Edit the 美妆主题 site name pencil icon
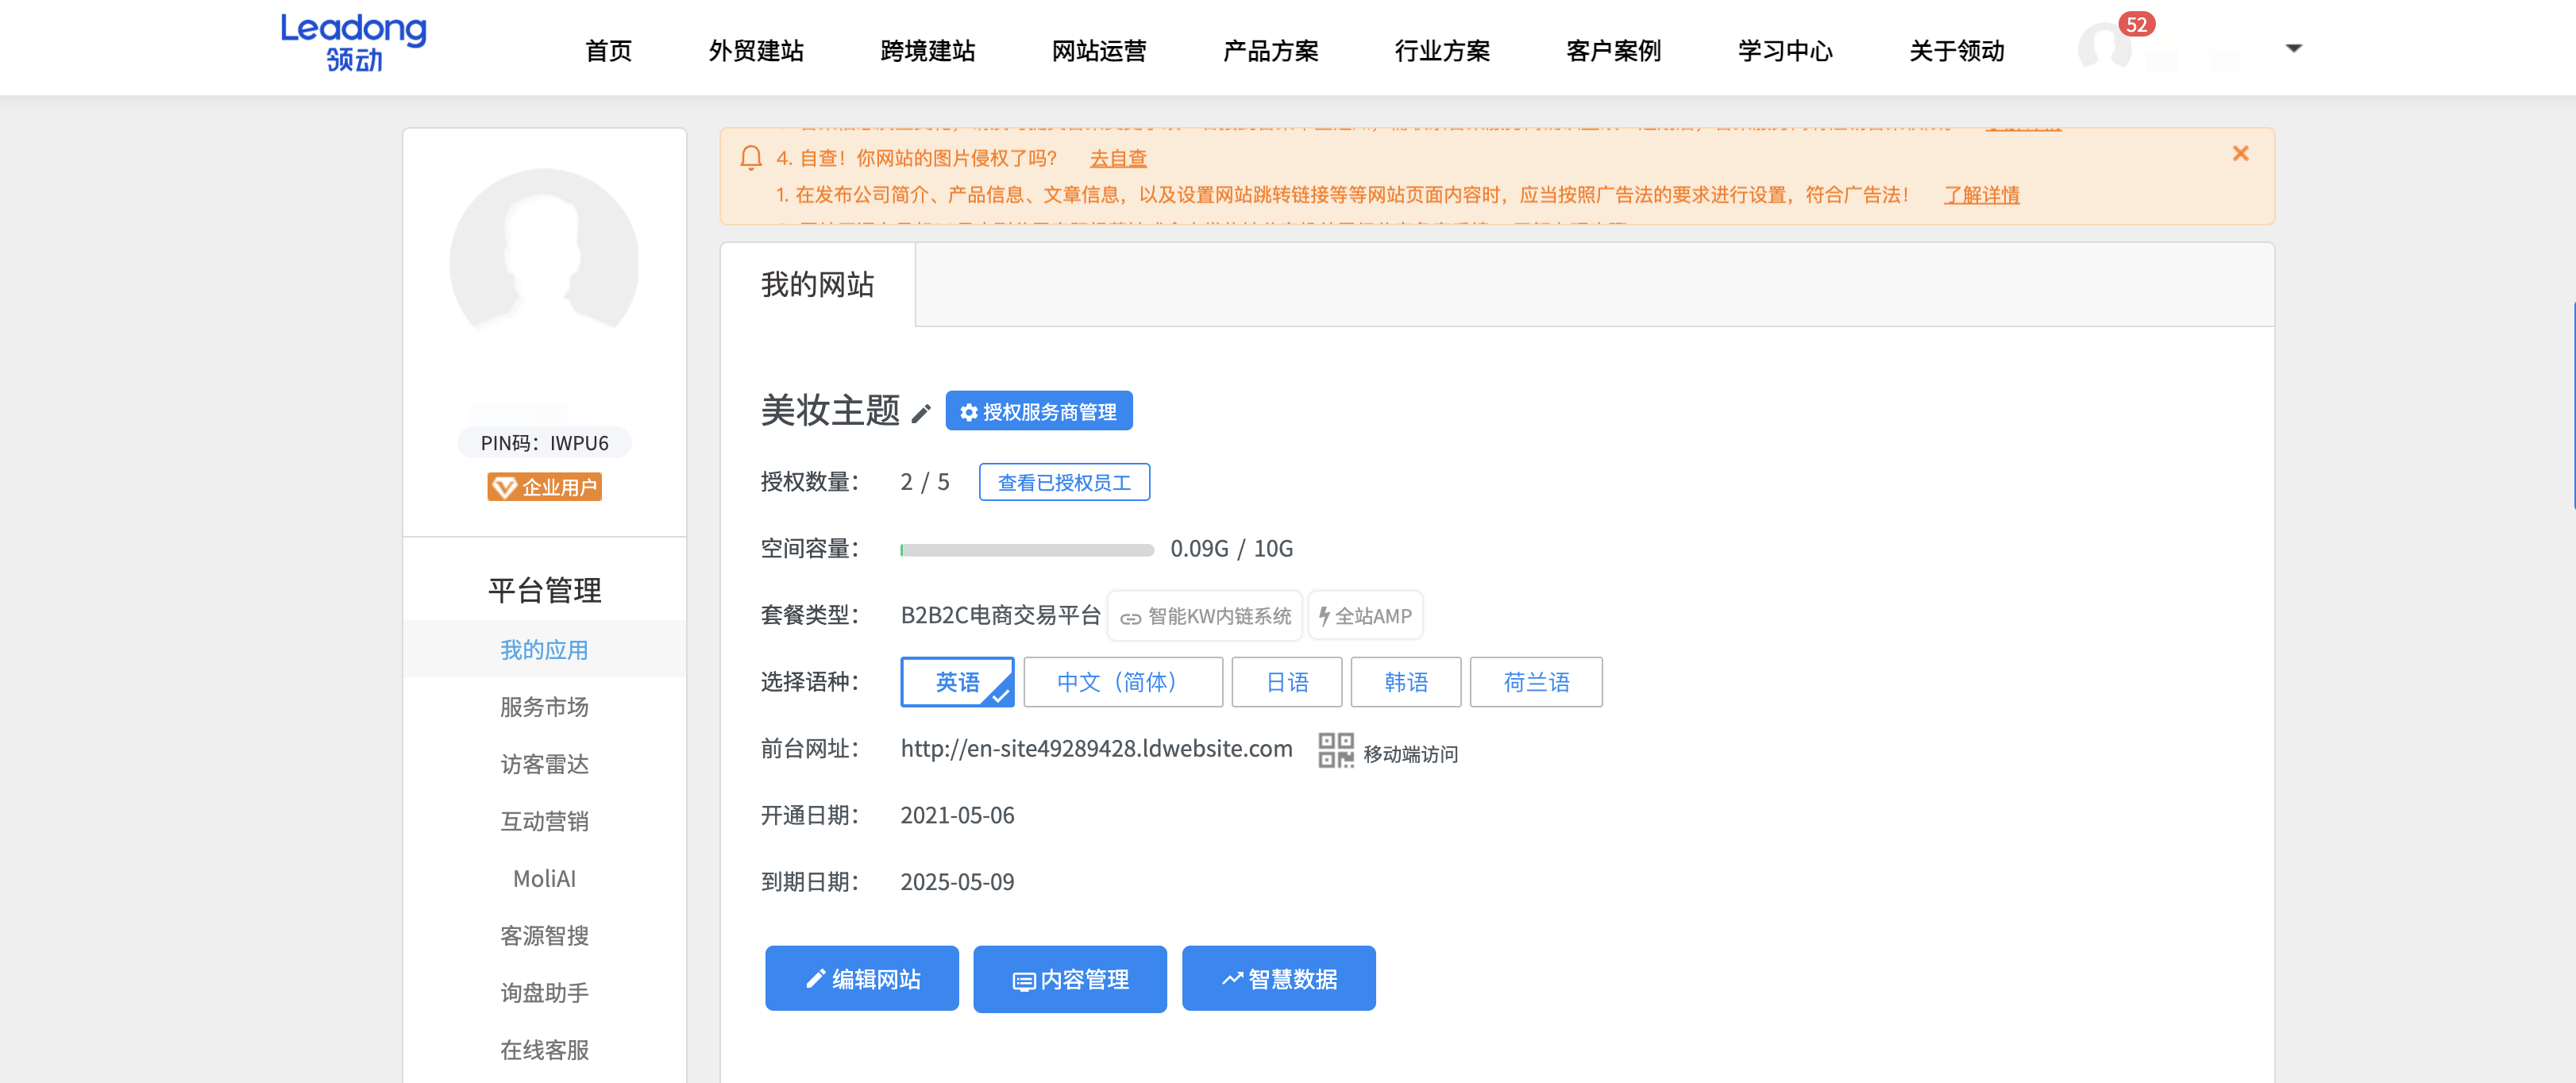Viewport: 2576px width, 1083px height. (921, 413)
